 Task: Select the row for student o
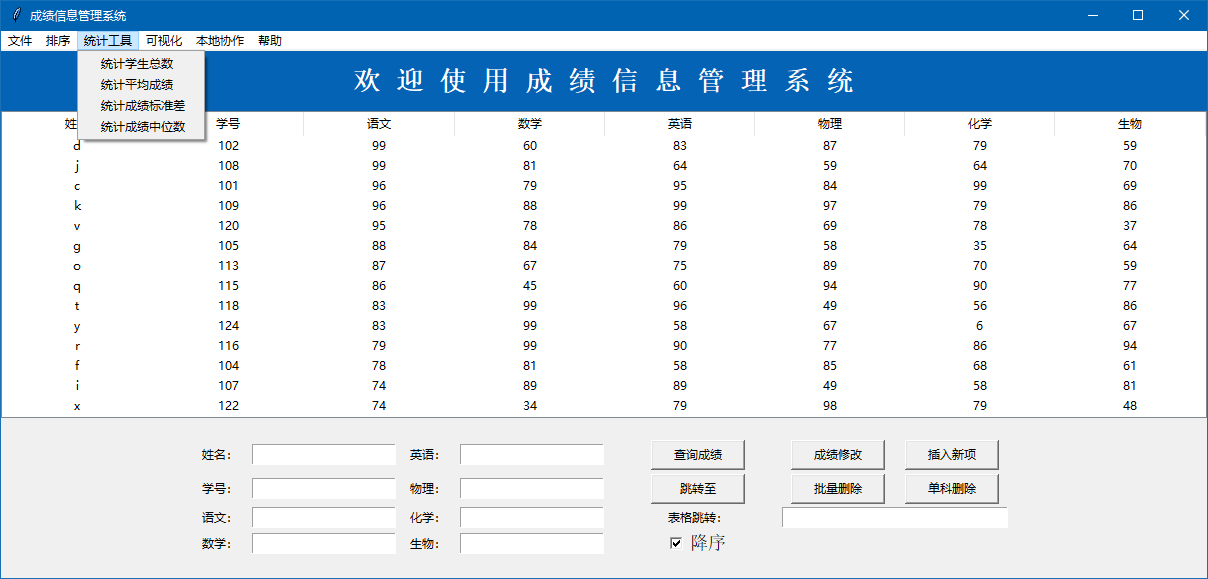click(603, 266)
